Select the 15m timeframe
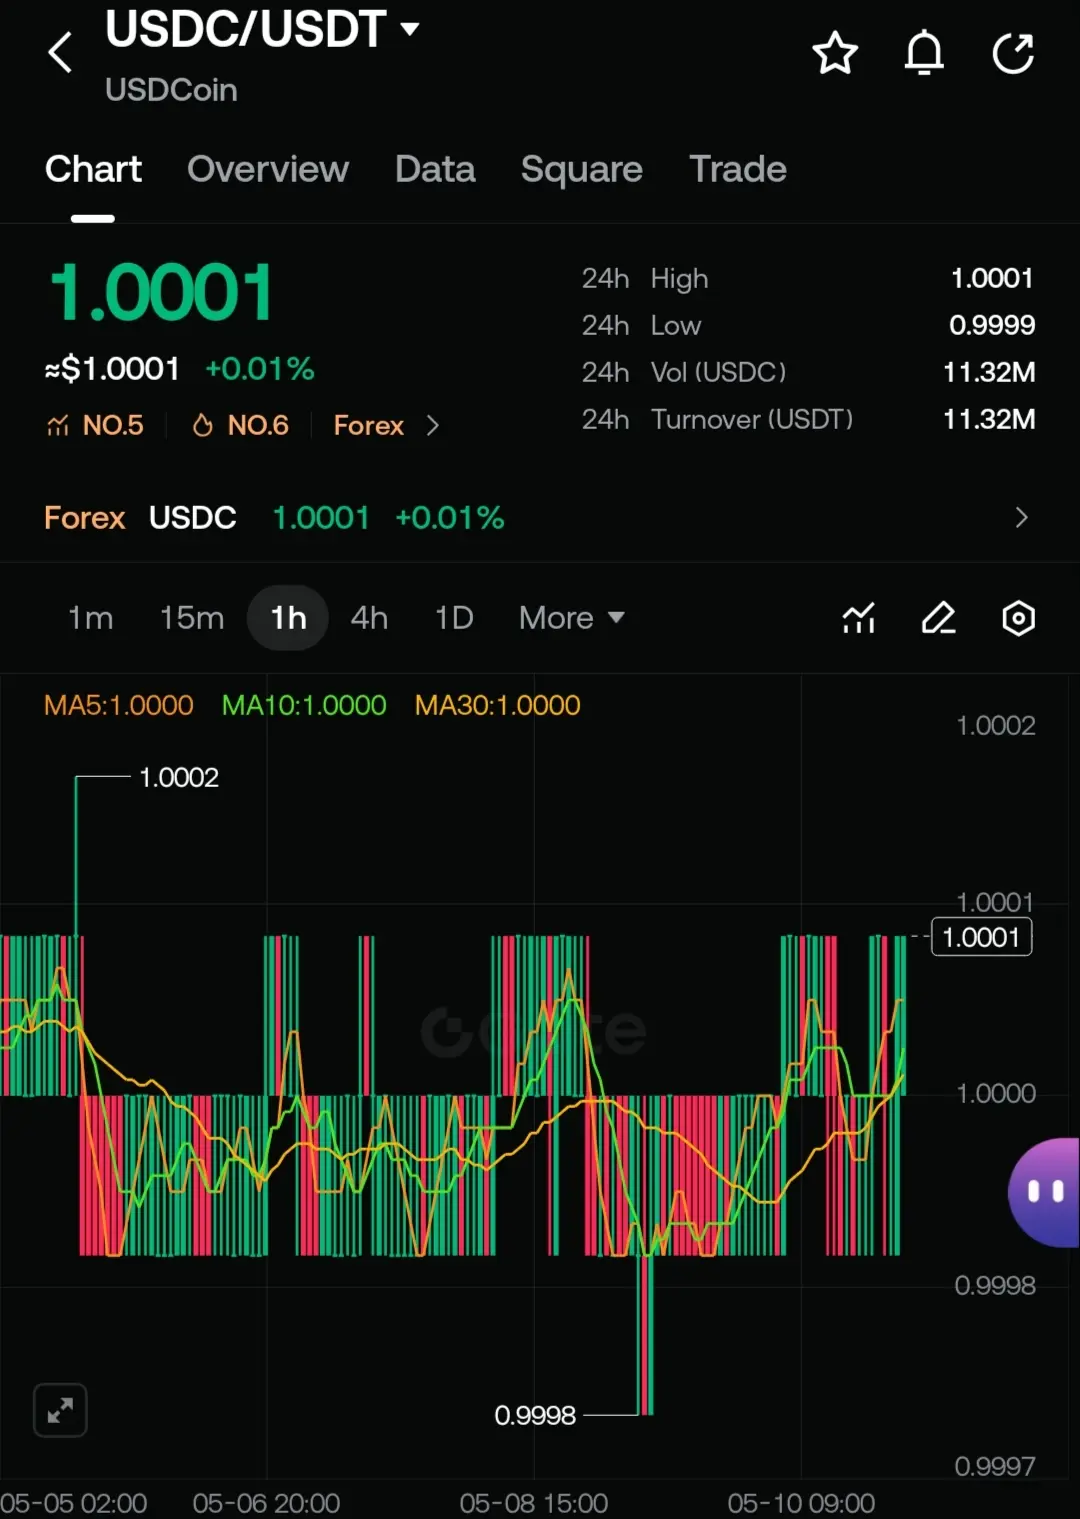1080x1519 pixels. pyautogui.click(x=192, y=618)
